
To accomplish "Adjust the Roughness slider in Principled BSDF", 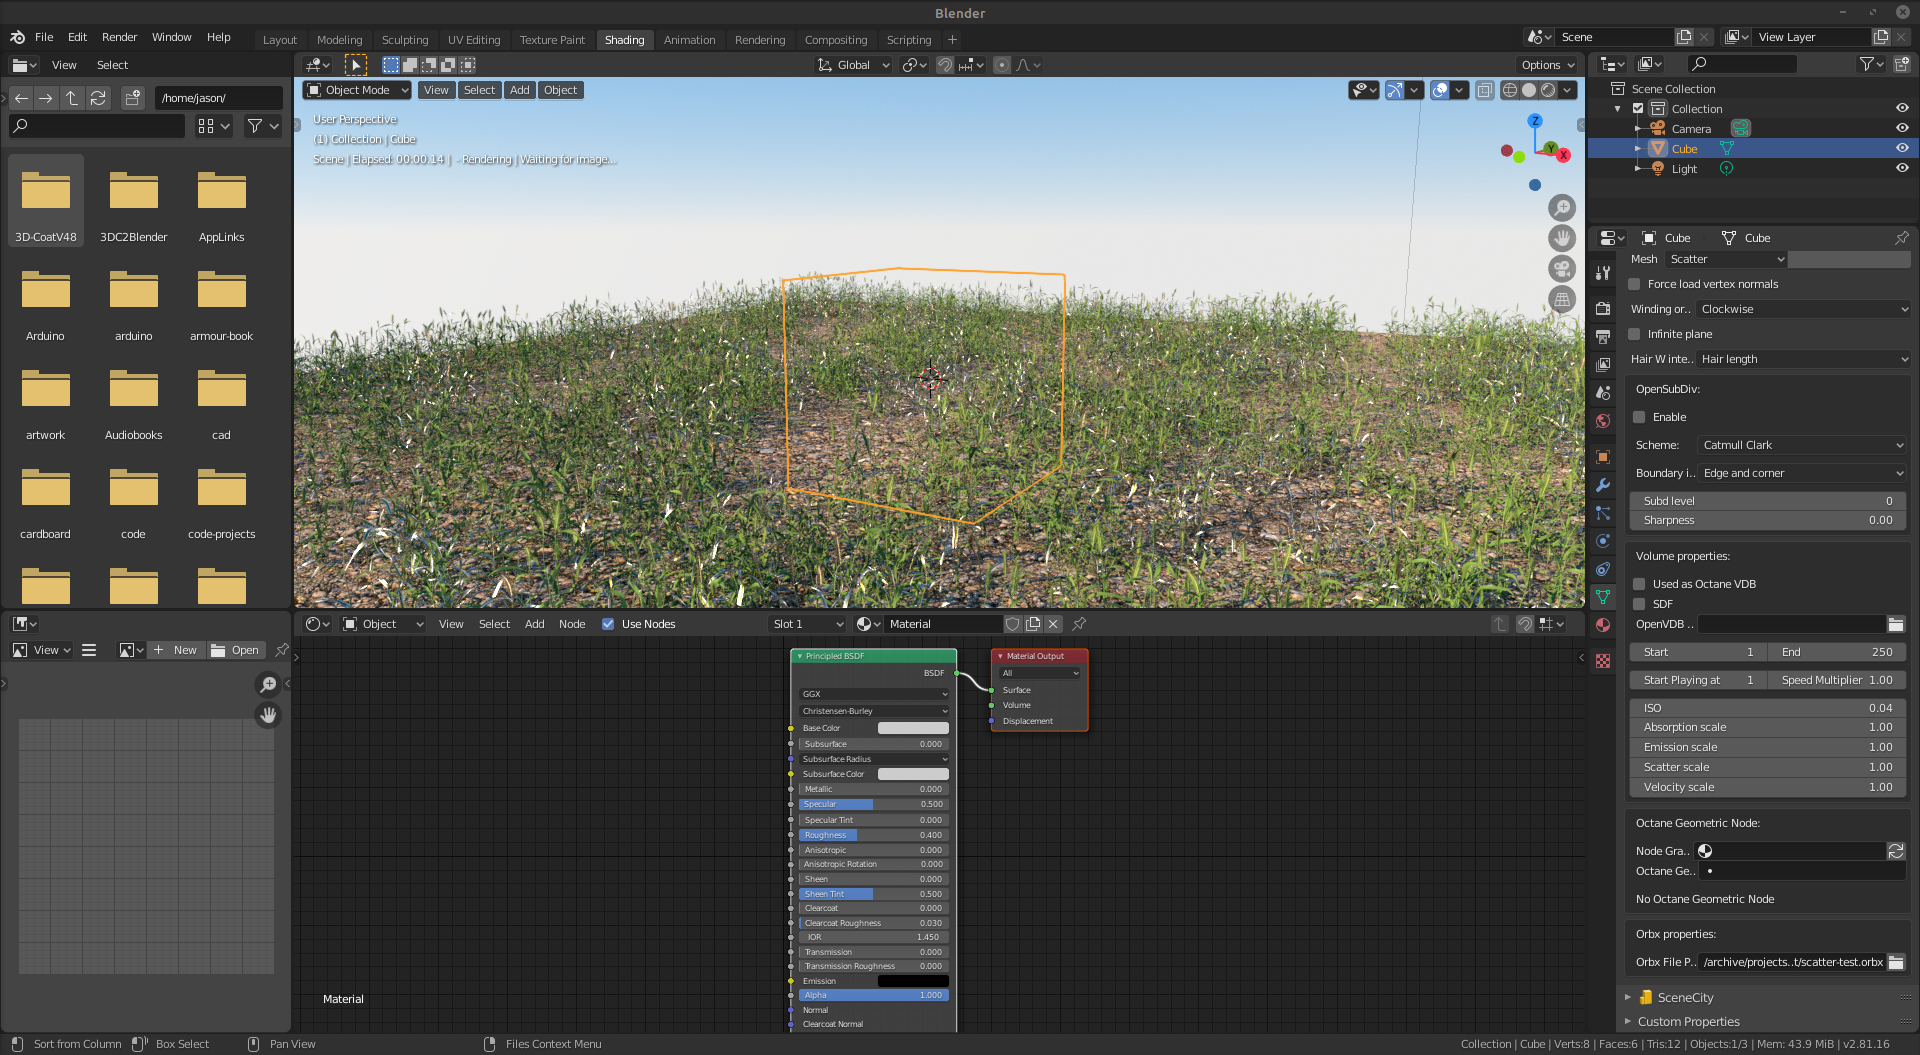I will 872,835.
